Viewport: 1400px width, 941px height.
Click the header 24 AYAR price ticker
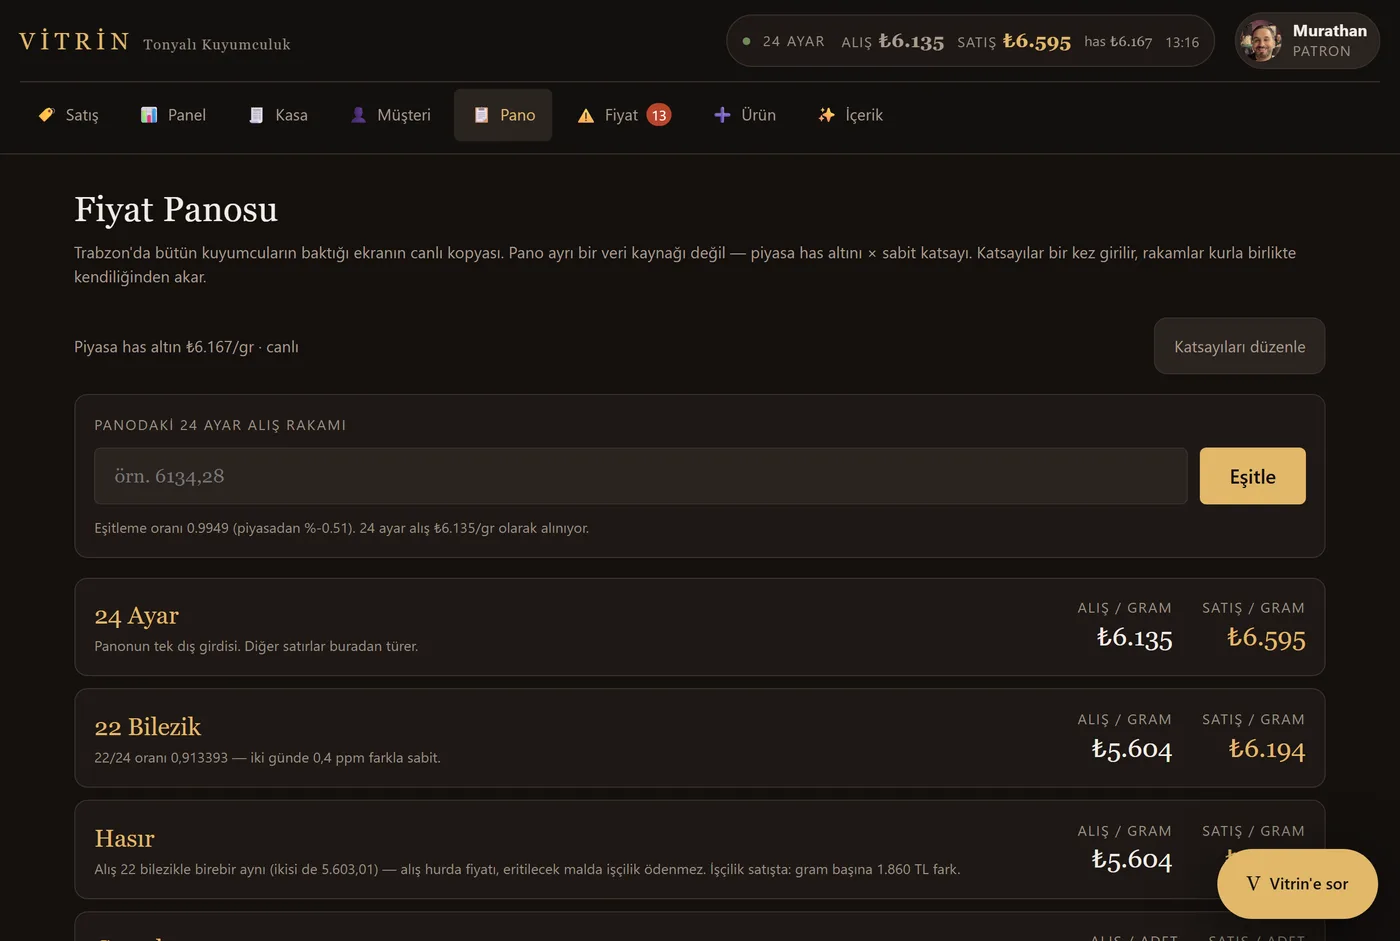coord(970,41)
